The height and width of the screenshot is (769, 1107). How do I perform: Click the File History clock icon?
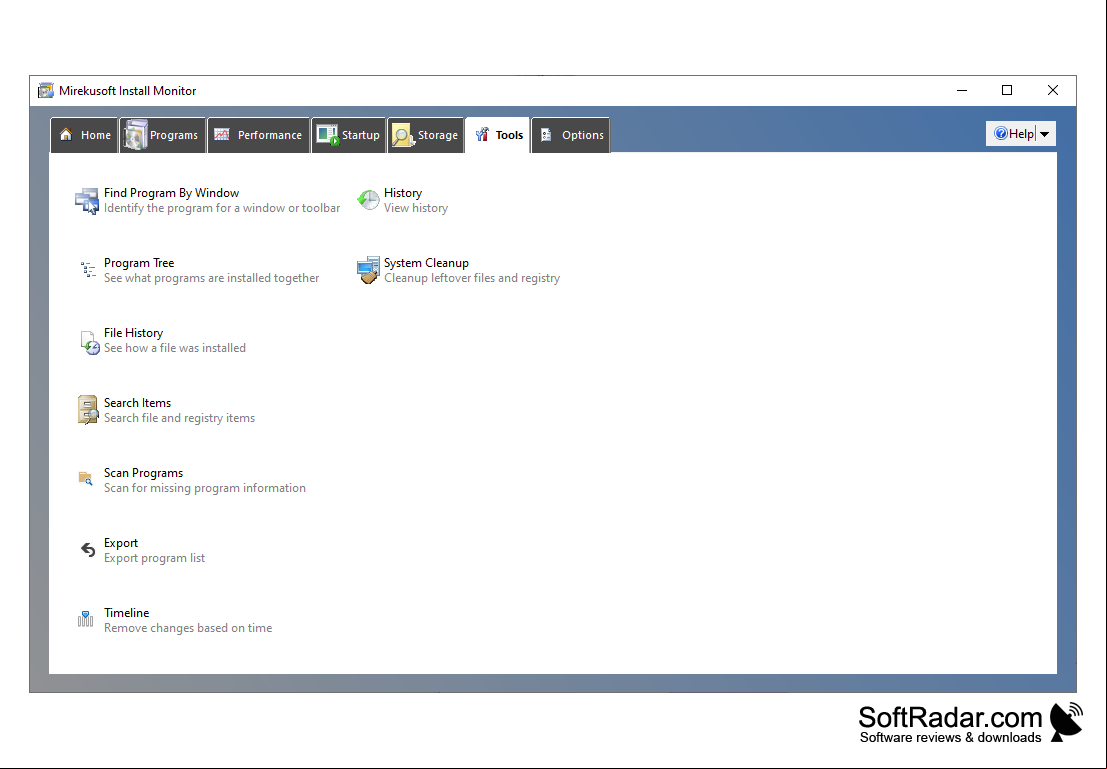click(x=89, y=342)
